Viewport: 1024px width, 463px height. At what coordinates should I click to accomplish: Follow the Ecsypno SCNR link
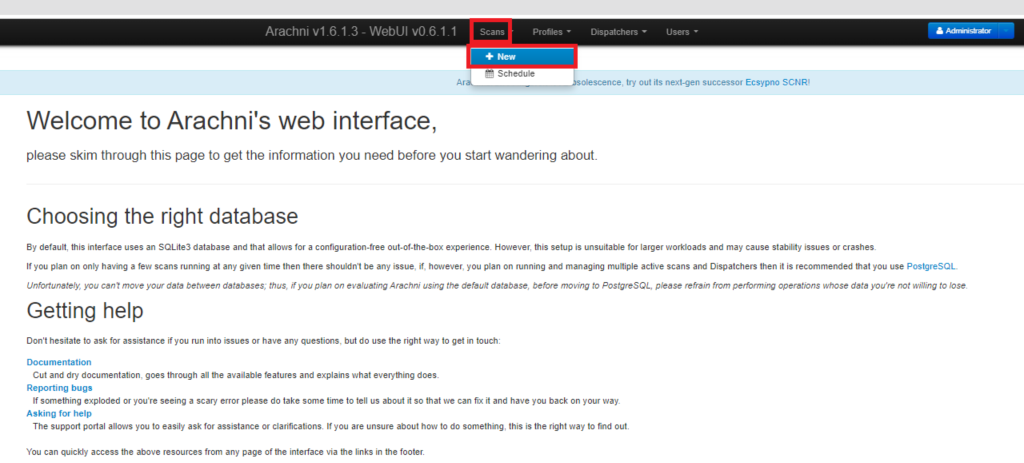(x=777, y=83)
